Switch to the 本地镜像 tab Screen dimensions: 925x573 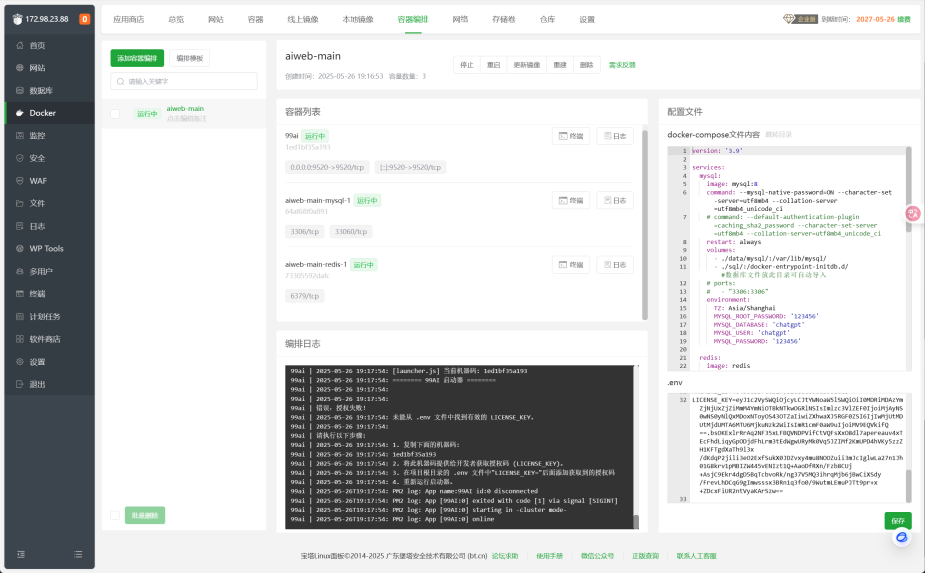point(358,19)
